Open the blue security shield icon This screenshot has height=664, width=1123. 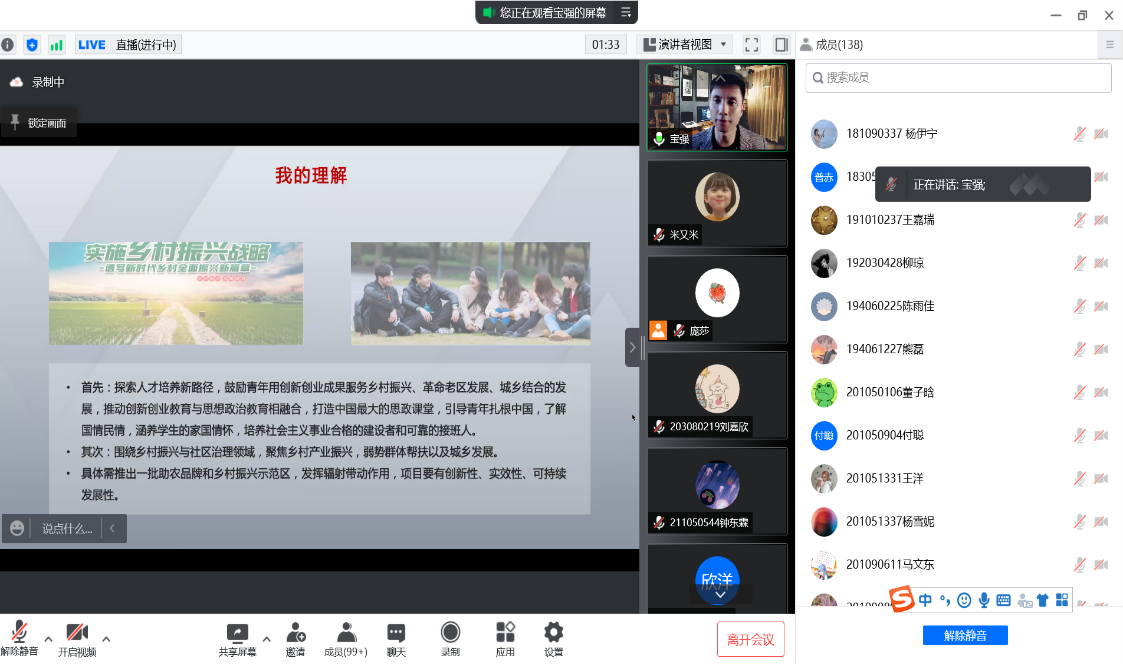(32, 45)
